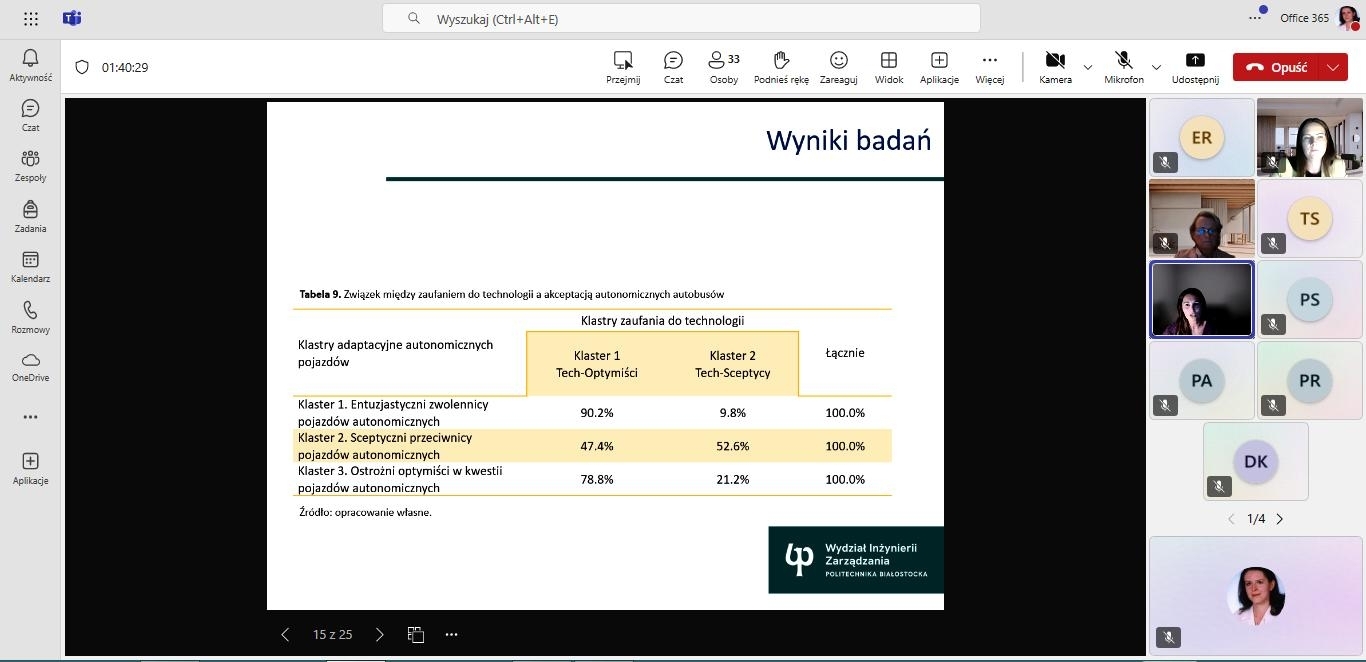The height and width of the screenshot is (662, 1366).
Task: Click Przejmij control icon
Action: (623, 67)
